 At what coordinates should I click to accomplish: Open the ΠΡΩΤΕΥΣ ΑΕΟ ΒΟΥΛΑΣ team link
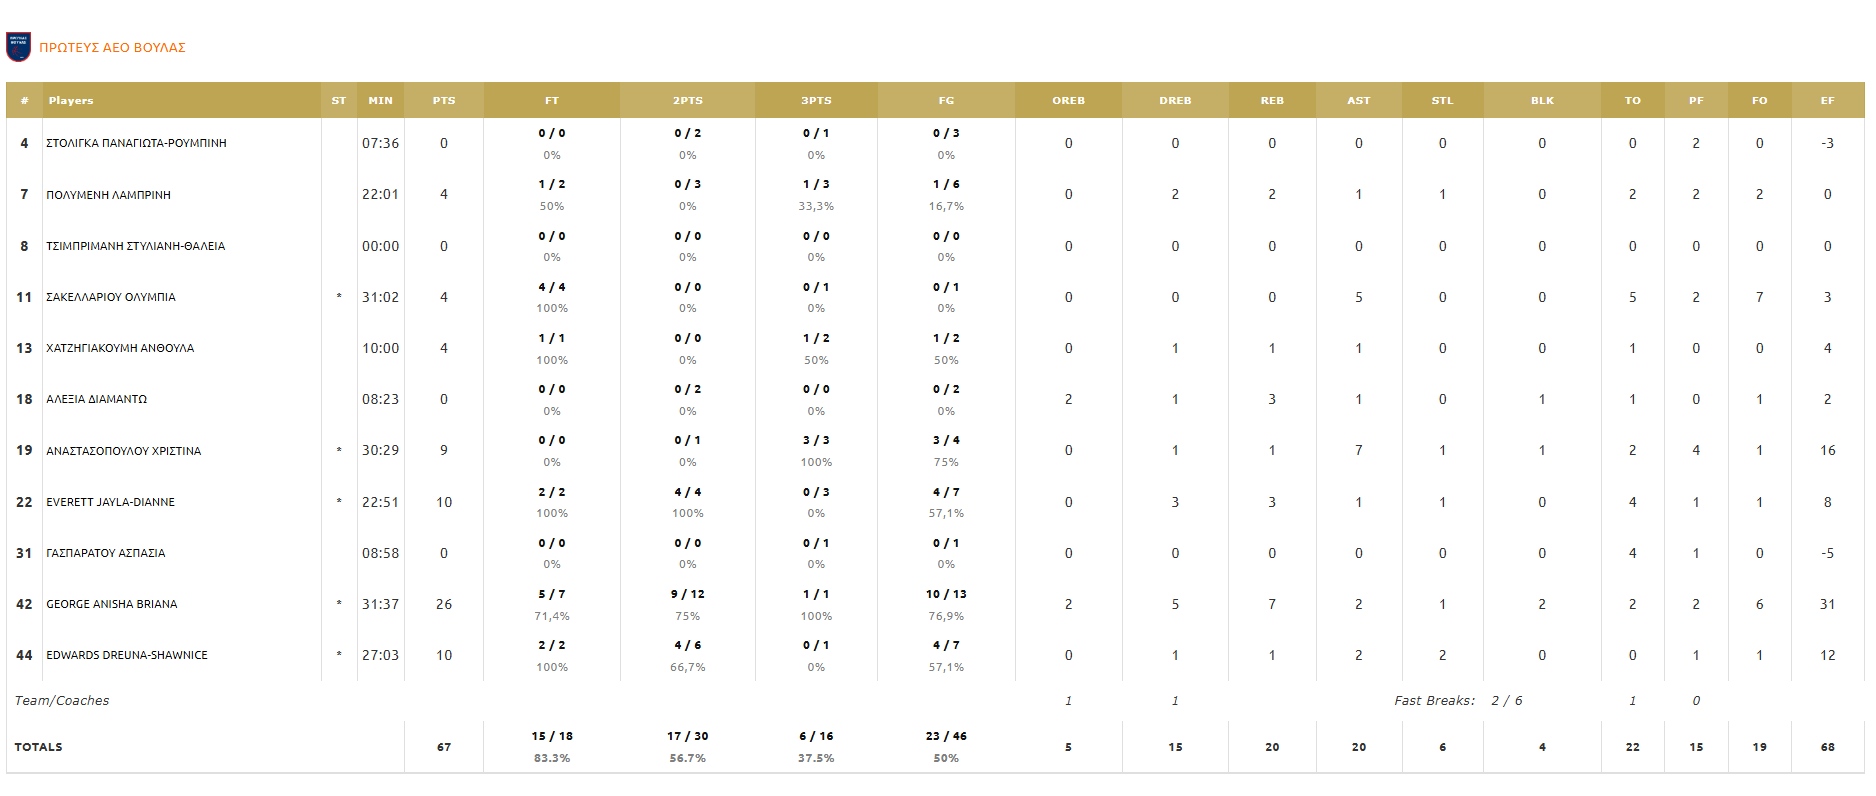tap(112, 48)
